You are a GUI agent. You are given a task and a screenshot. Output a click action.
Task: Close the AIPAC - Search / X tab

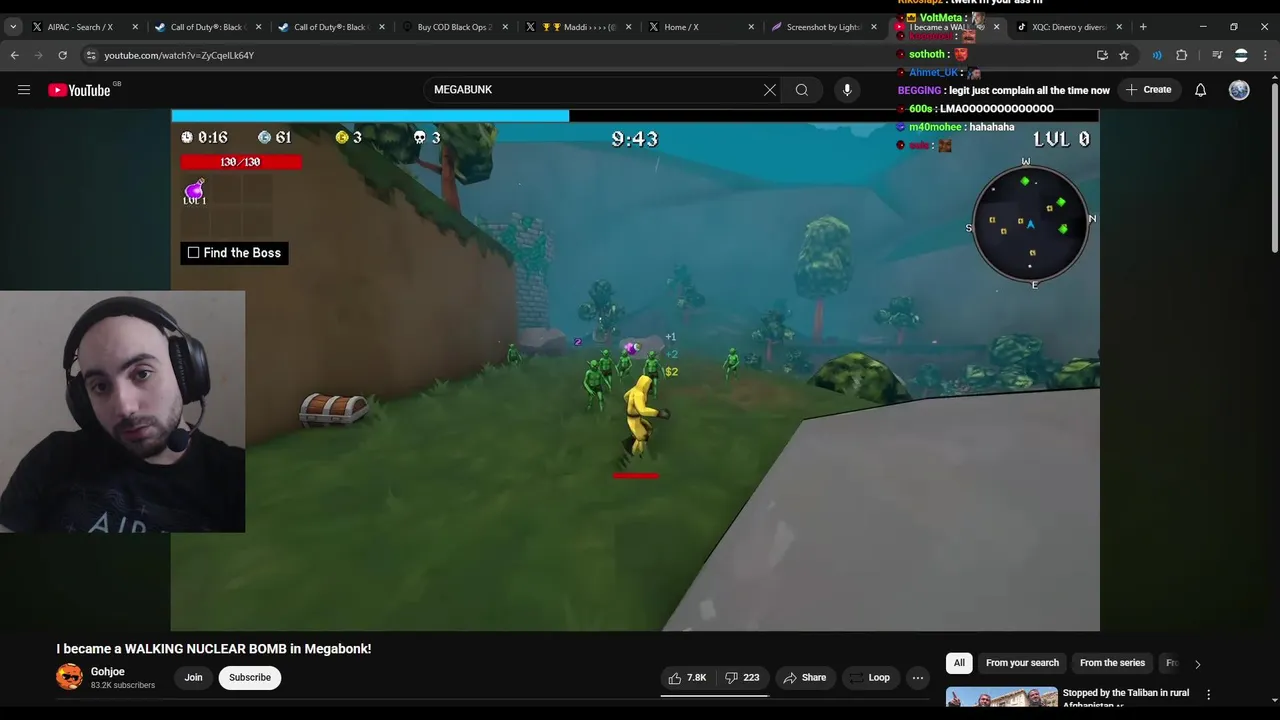click(135, 27)
